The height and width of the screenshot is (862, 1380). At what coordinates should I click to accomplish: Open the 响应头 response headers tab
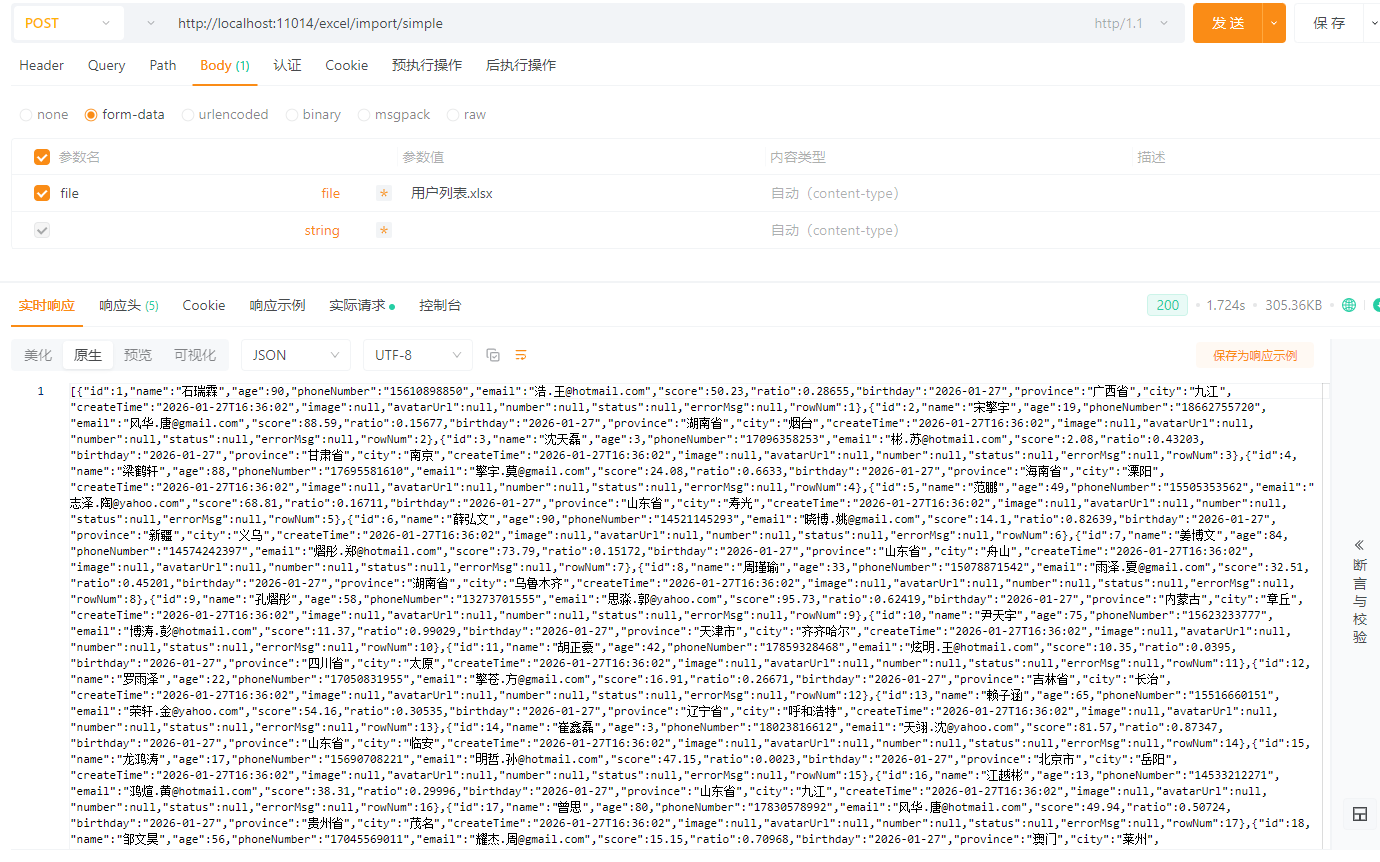pyautogui.click(x=128, y=305)
